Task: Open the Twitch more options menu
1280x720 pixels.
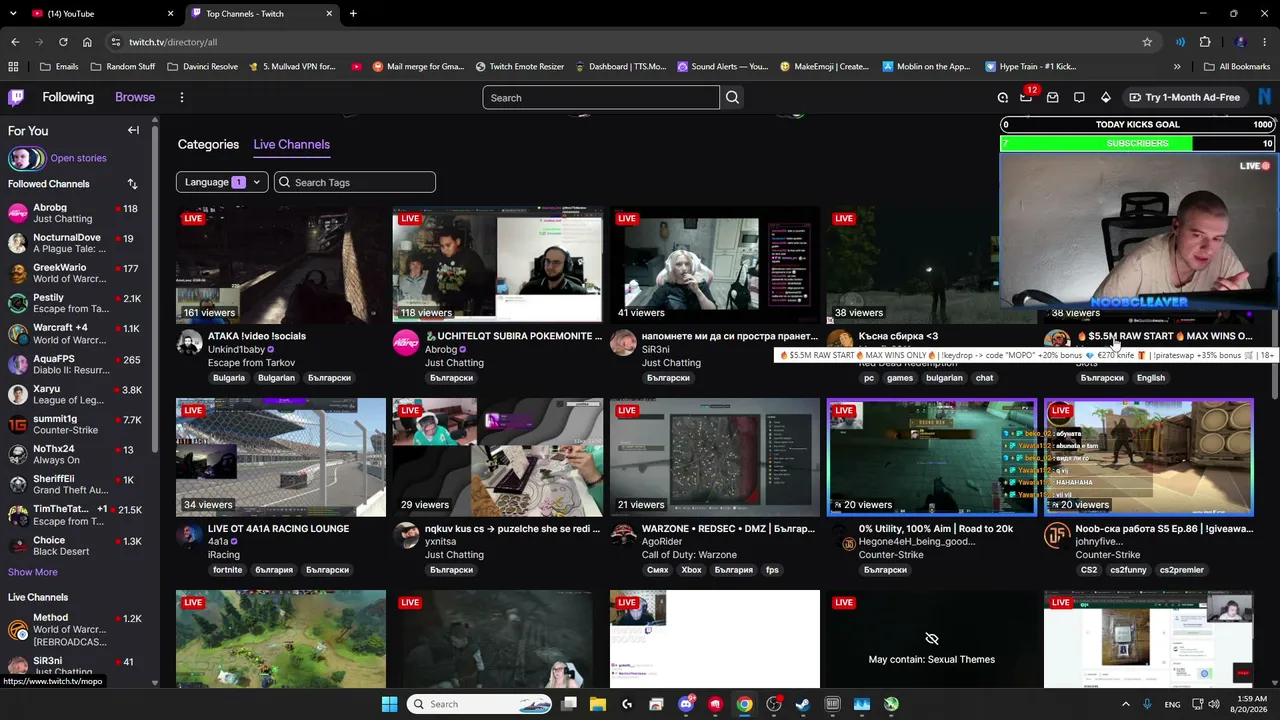Action: [182, 97]
